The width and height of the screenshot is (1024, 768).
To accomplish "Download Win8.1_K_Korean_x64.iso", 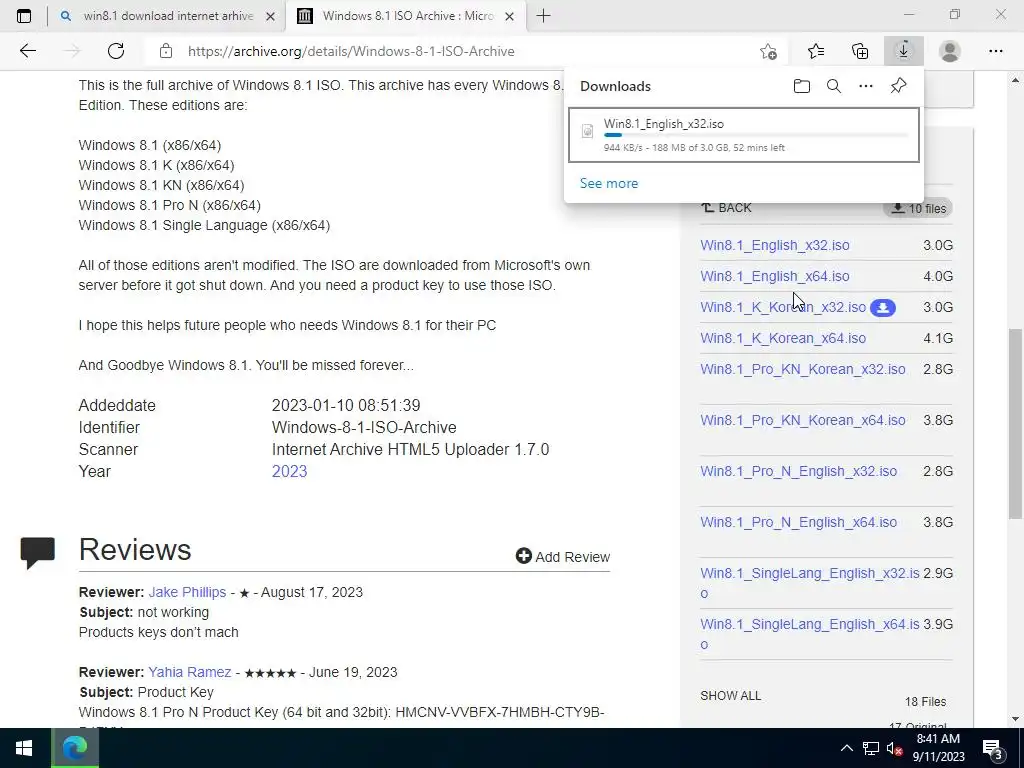I will coord(783,338).
